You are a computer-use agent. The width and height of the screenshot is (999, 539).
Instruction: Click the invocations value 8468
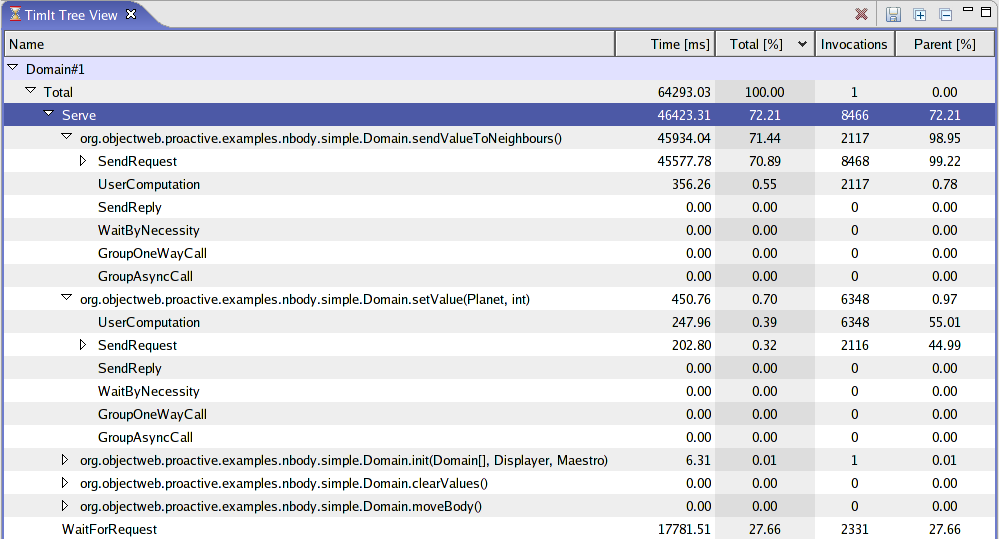click(x=854, y=161)
